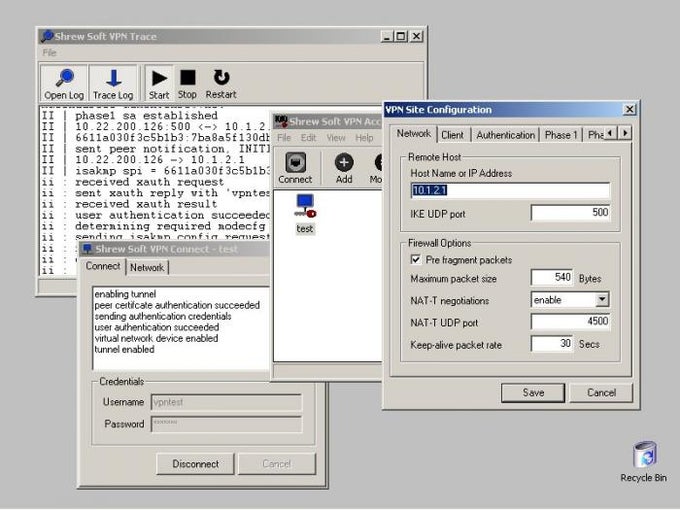
Task: Click the VPN Connect window title icon
Action: click(x=87, y=248)
